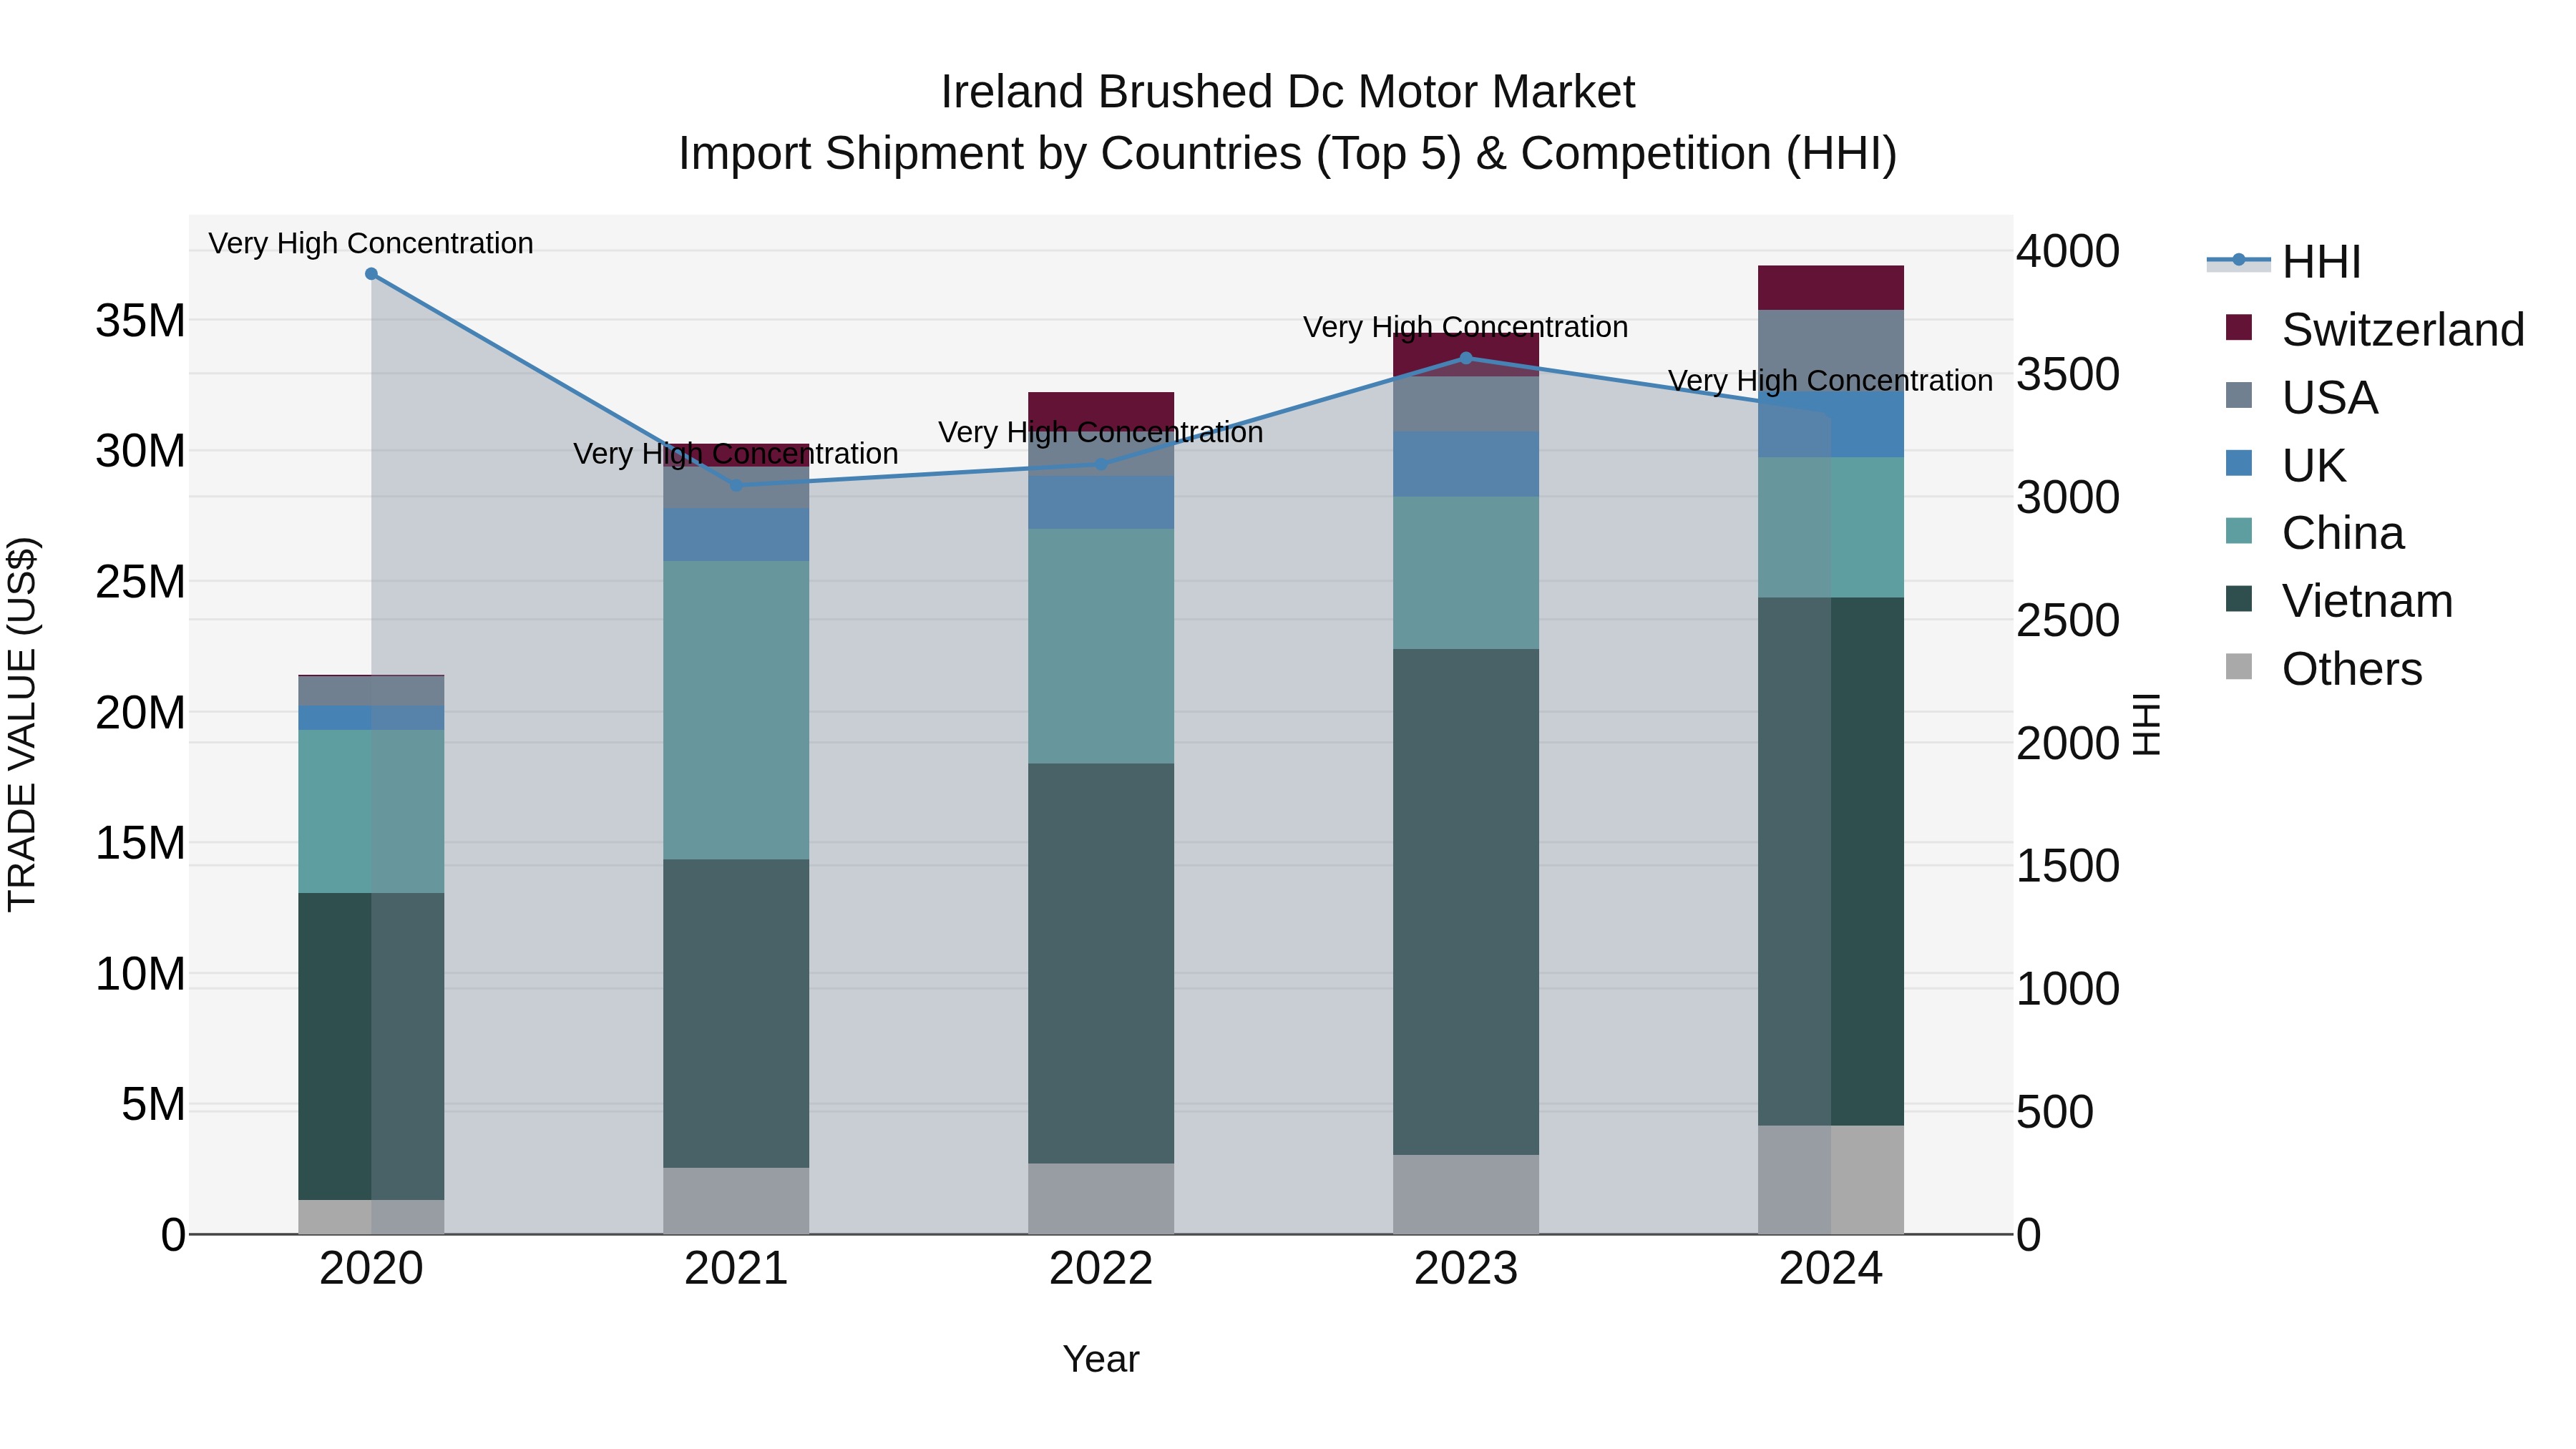This screenshot has height=1449, width=2576.
Task: Click the 2024 x-axis label
Action: [x=1831, y=1269]
